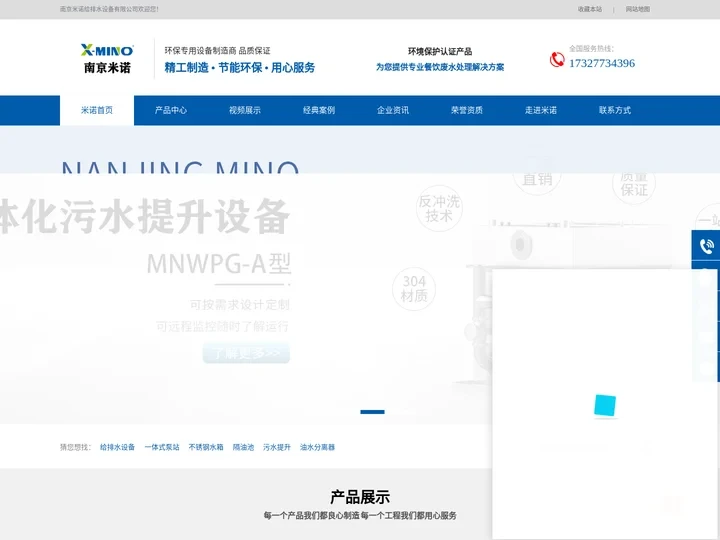The width and height of the screenshot is (720, 540).
Task: Click the 给排水设备 keyword link
Action: point(118,447)
